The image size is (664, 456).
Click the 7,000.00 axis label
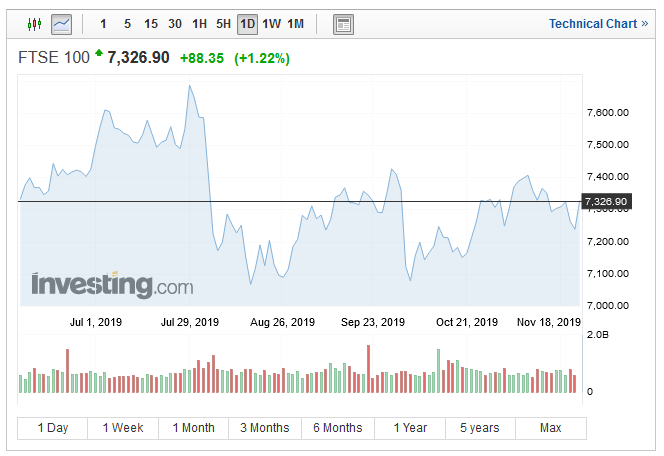coord(608,306)
